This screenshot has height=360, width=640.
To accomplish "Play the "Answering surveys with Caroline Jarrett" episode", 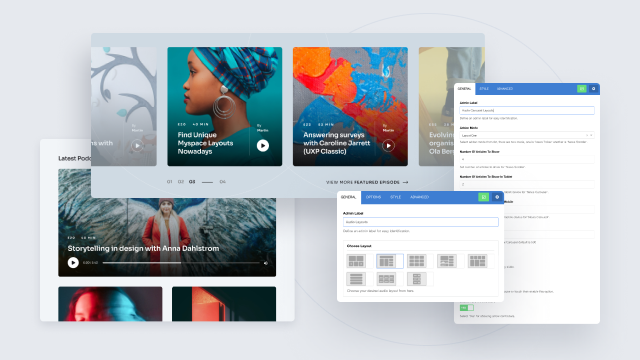I will coord(388,145).
